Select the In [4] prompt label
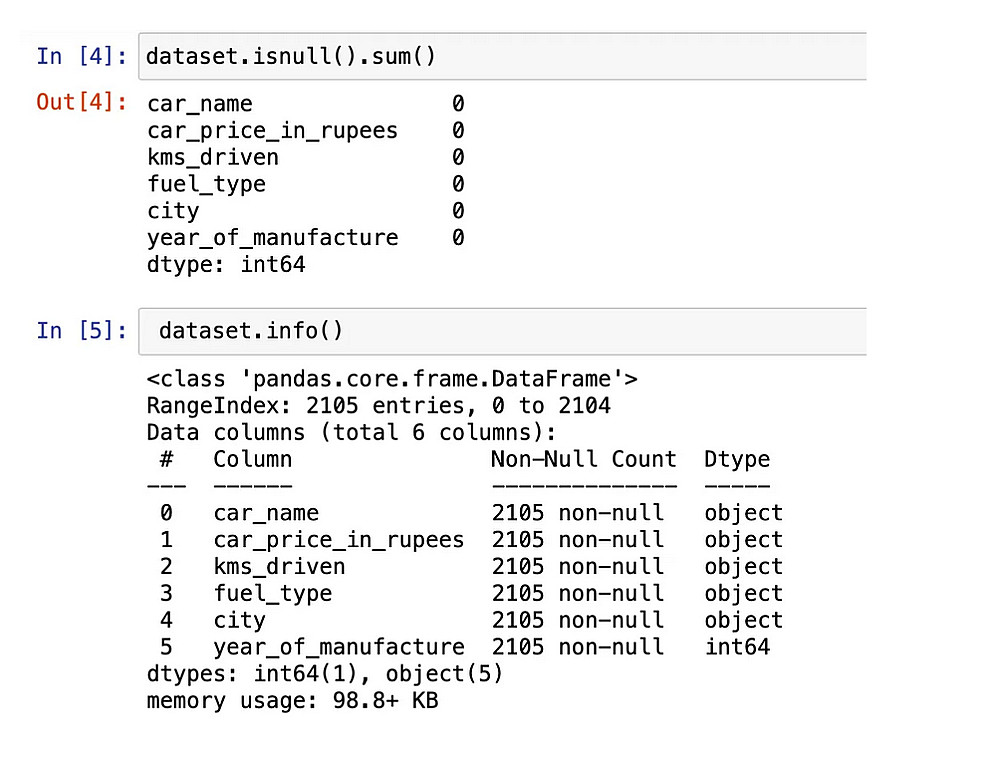 [x=81, y=56]
